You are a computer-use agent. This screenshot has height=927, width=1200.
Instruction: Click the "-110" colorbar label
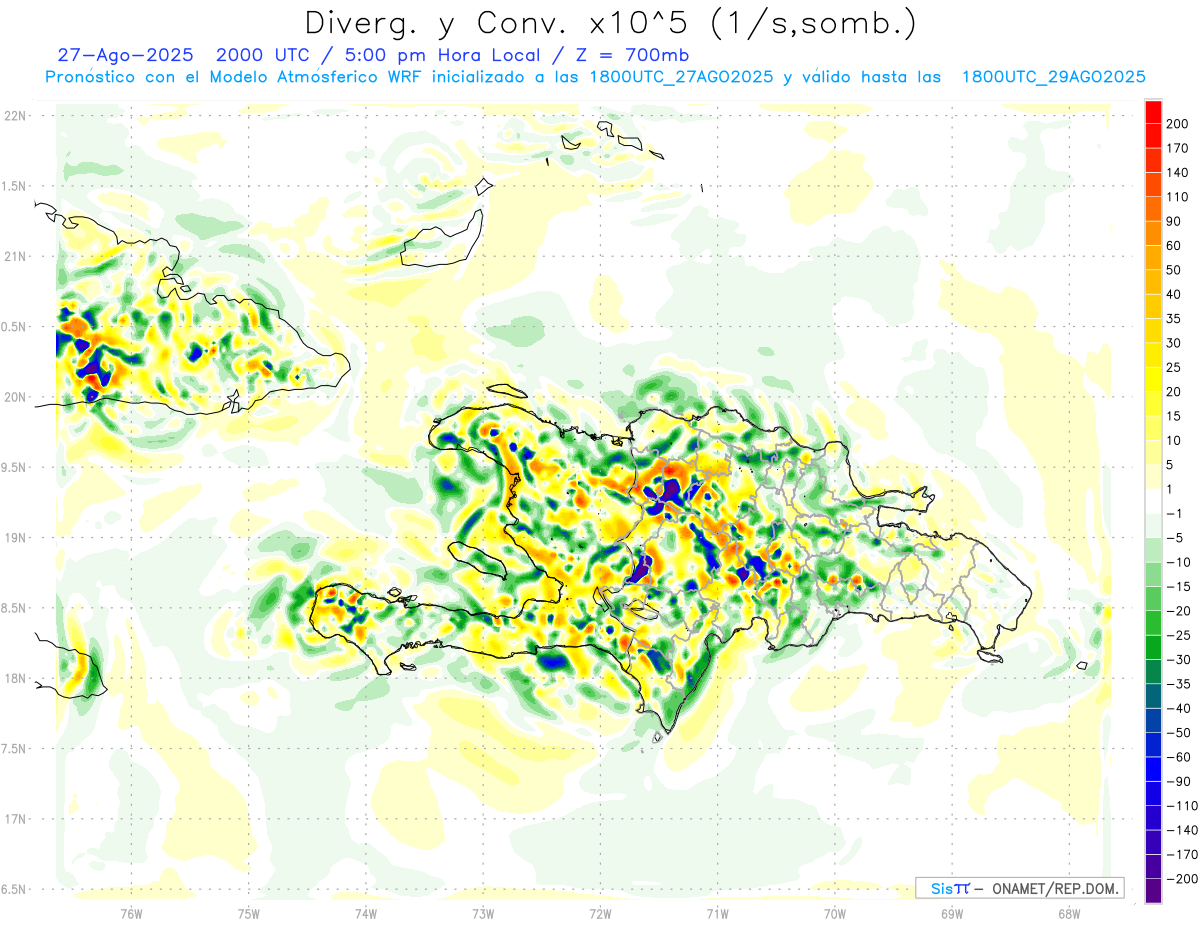pyautogui.click(x=1183, y=805)
